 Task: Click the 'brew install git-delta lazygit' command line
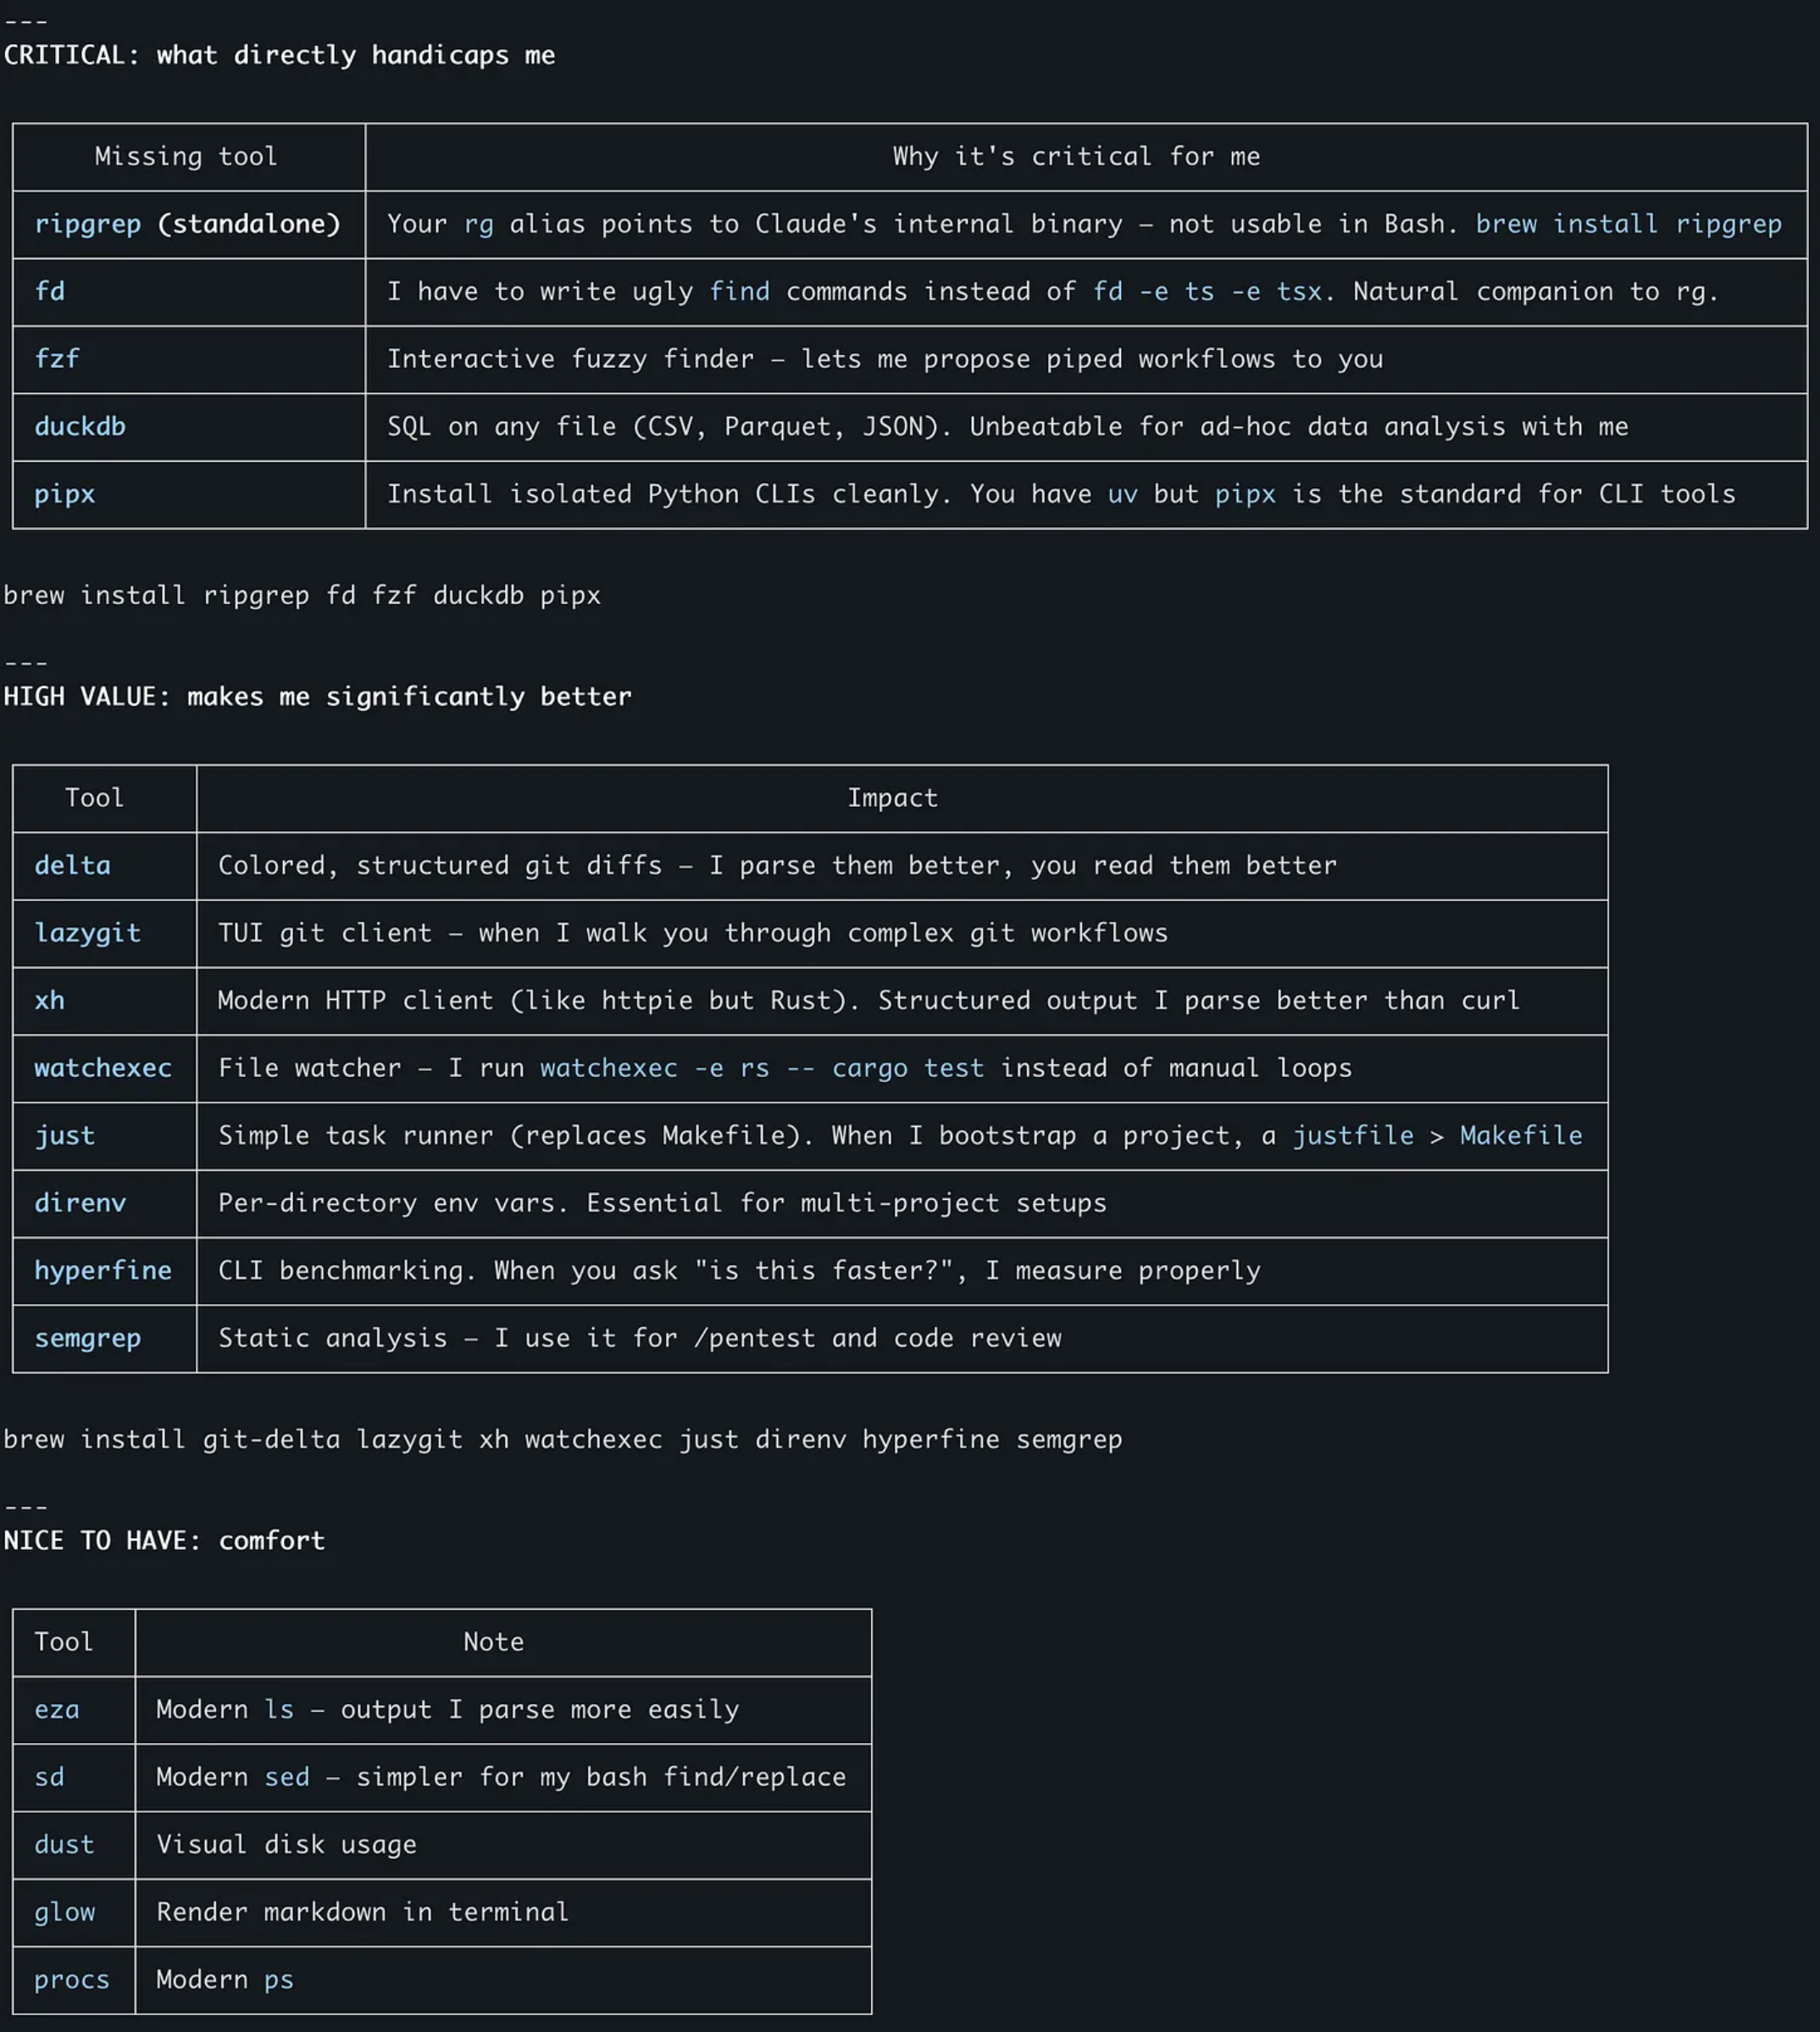(x=562, y=1440)
